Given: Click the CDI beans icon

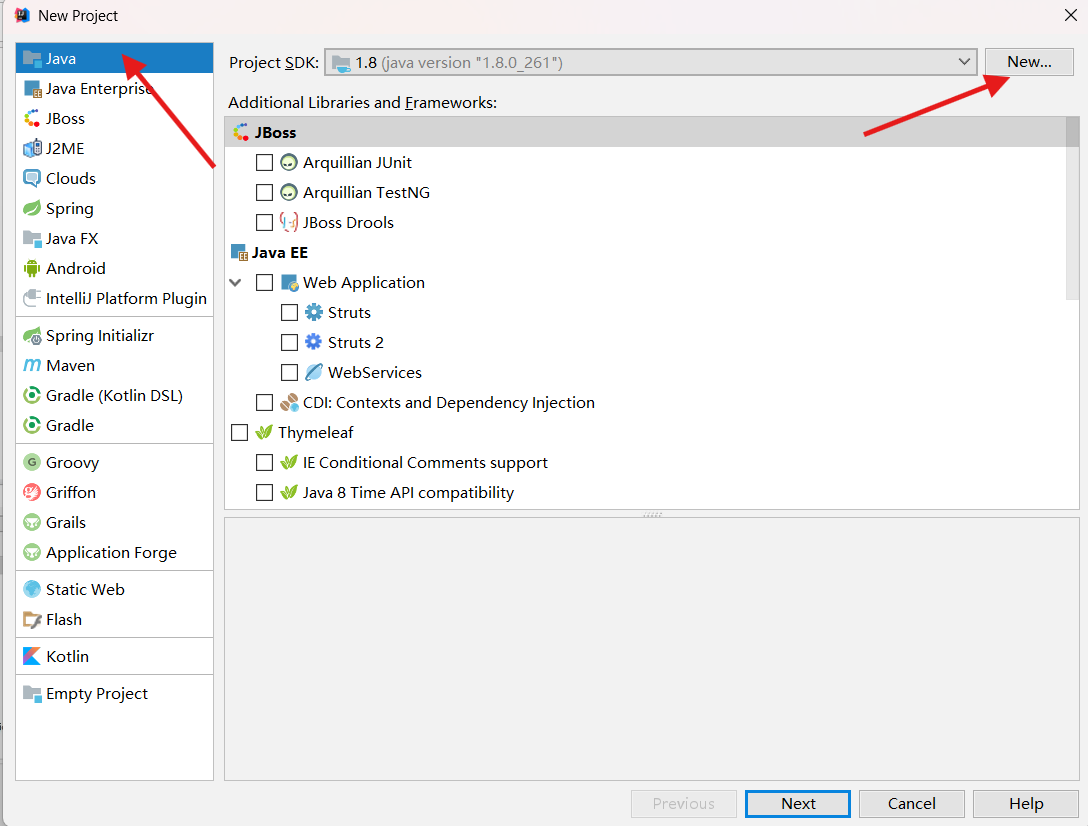Looking at the screenshot, I should 289,403.
